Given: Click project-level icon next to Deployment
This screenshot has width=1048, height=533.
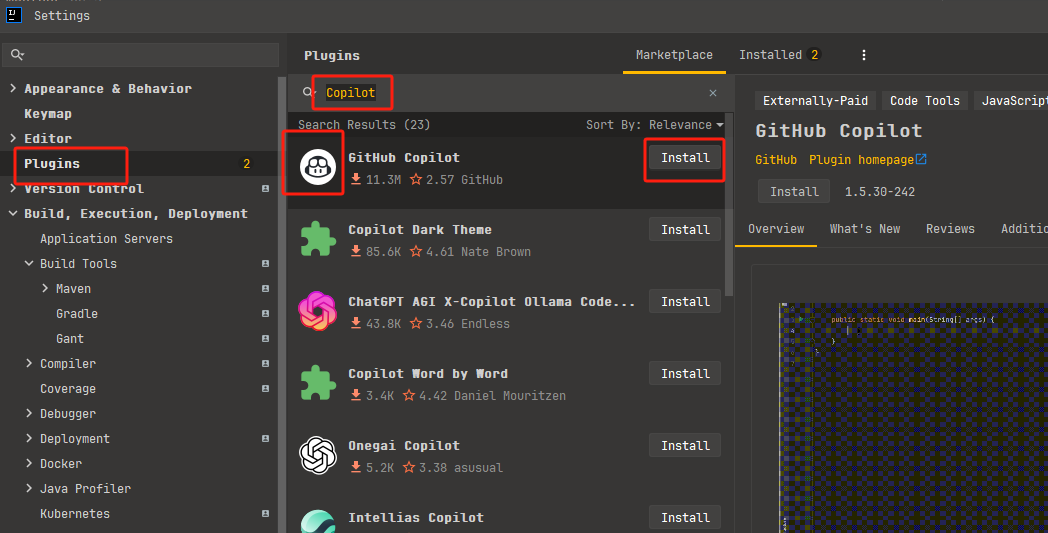Looking at the screenshot, I should 265,439.
